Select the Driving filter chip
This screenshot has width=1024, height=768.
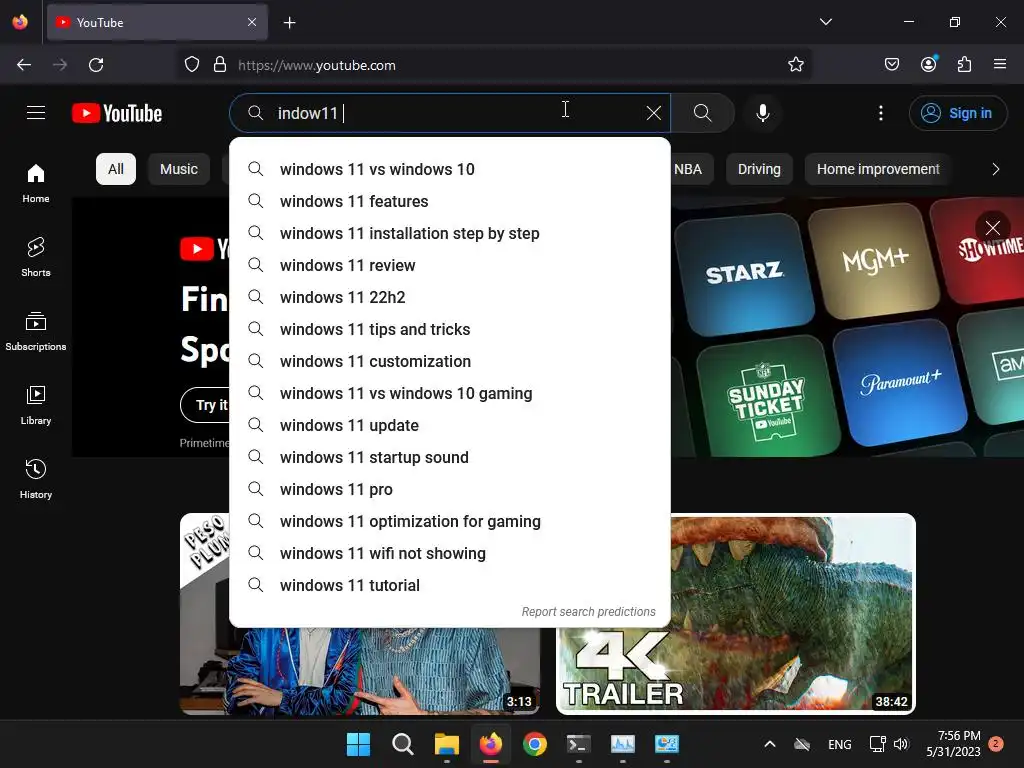point(759,169)
